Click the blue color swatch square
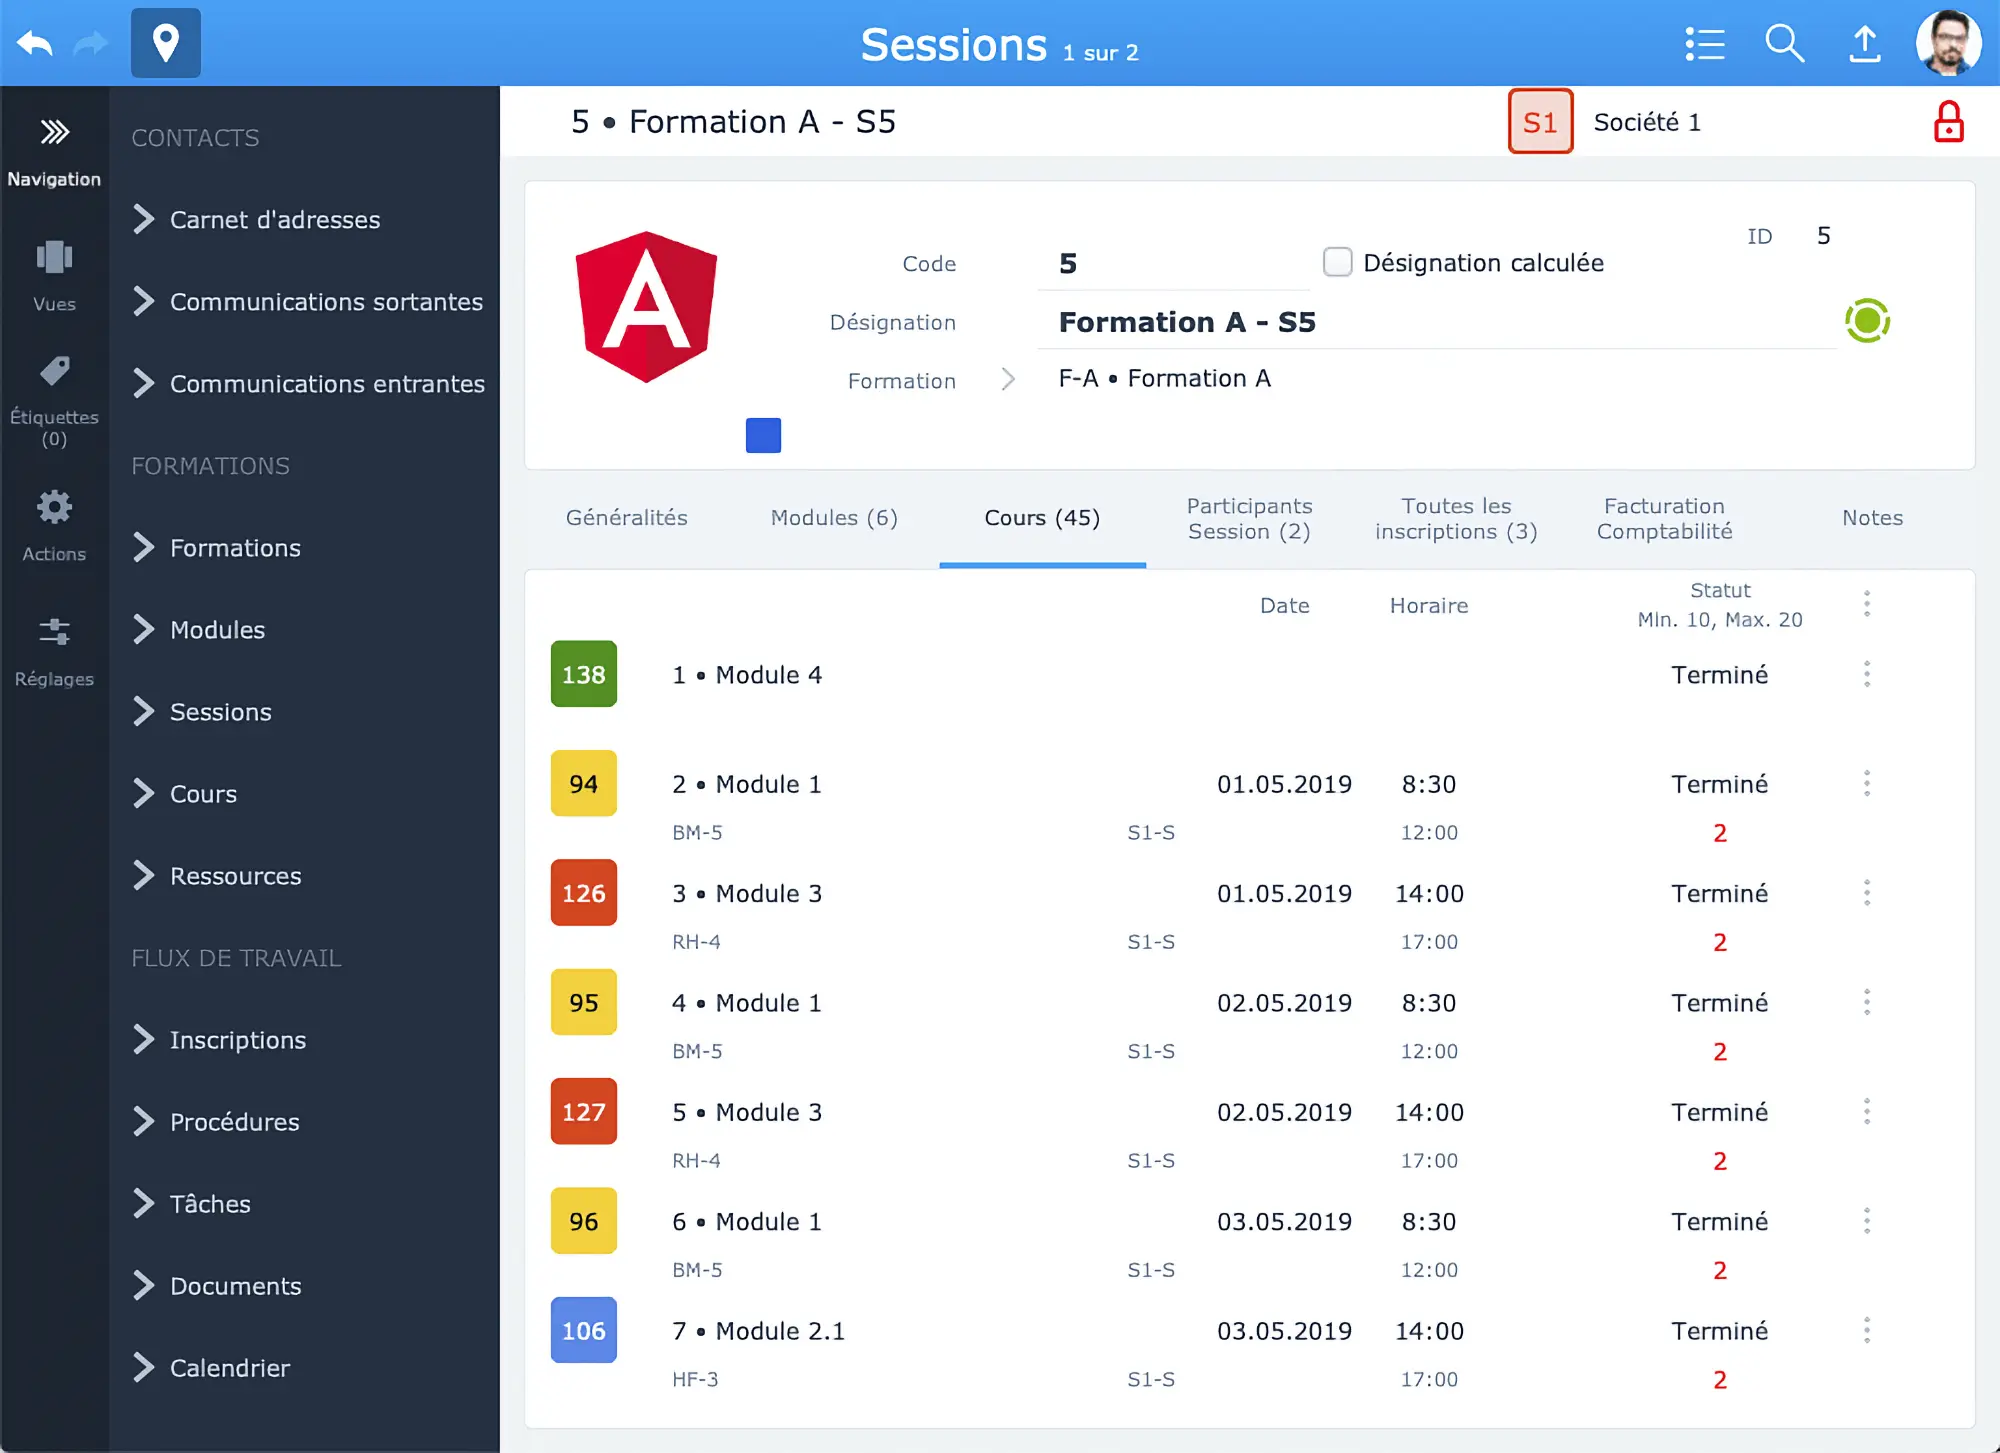The image size is (2000, 1453). [763, 435]
